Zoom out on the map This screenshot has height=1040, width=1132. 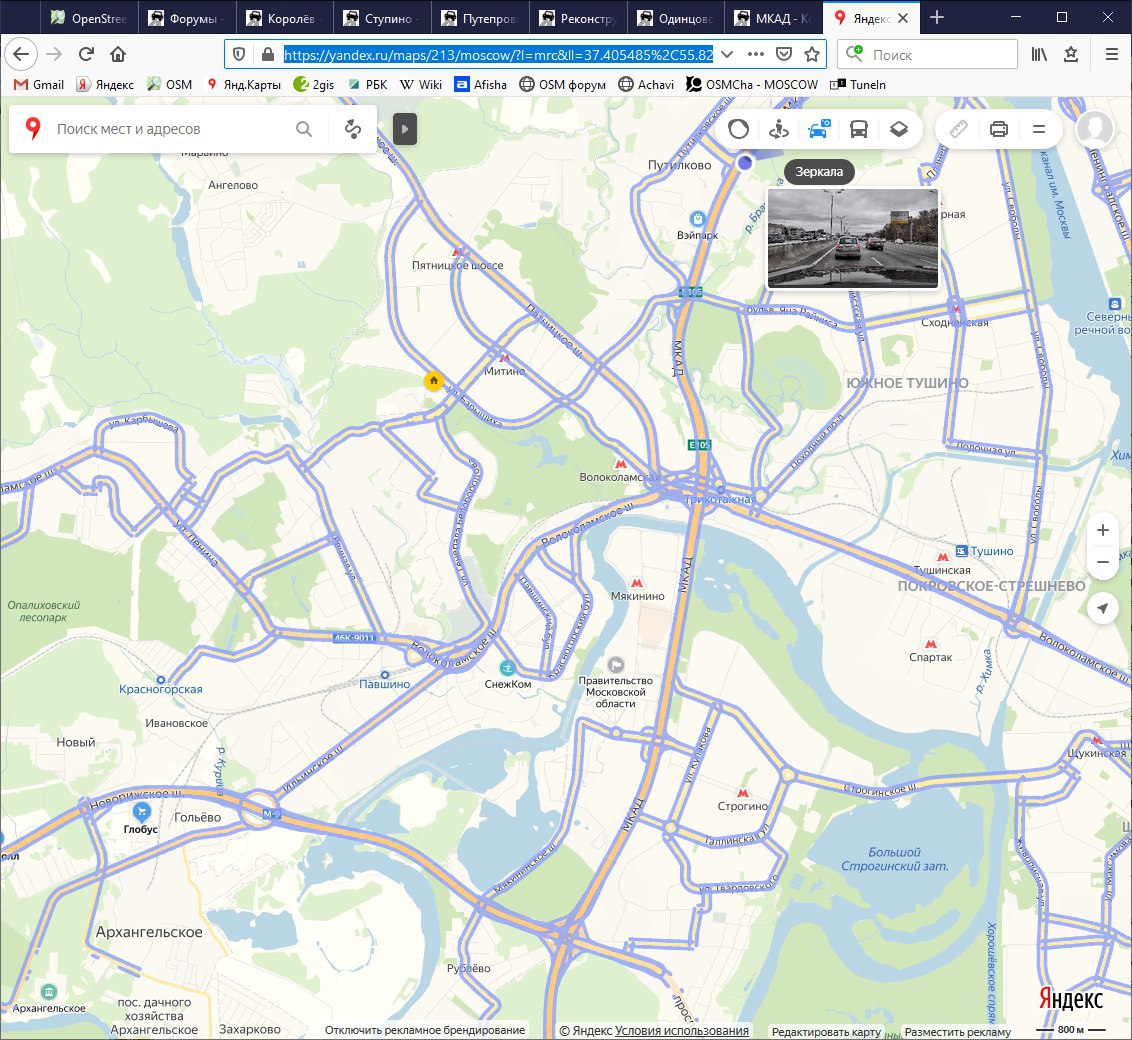tap(1102, 562)
